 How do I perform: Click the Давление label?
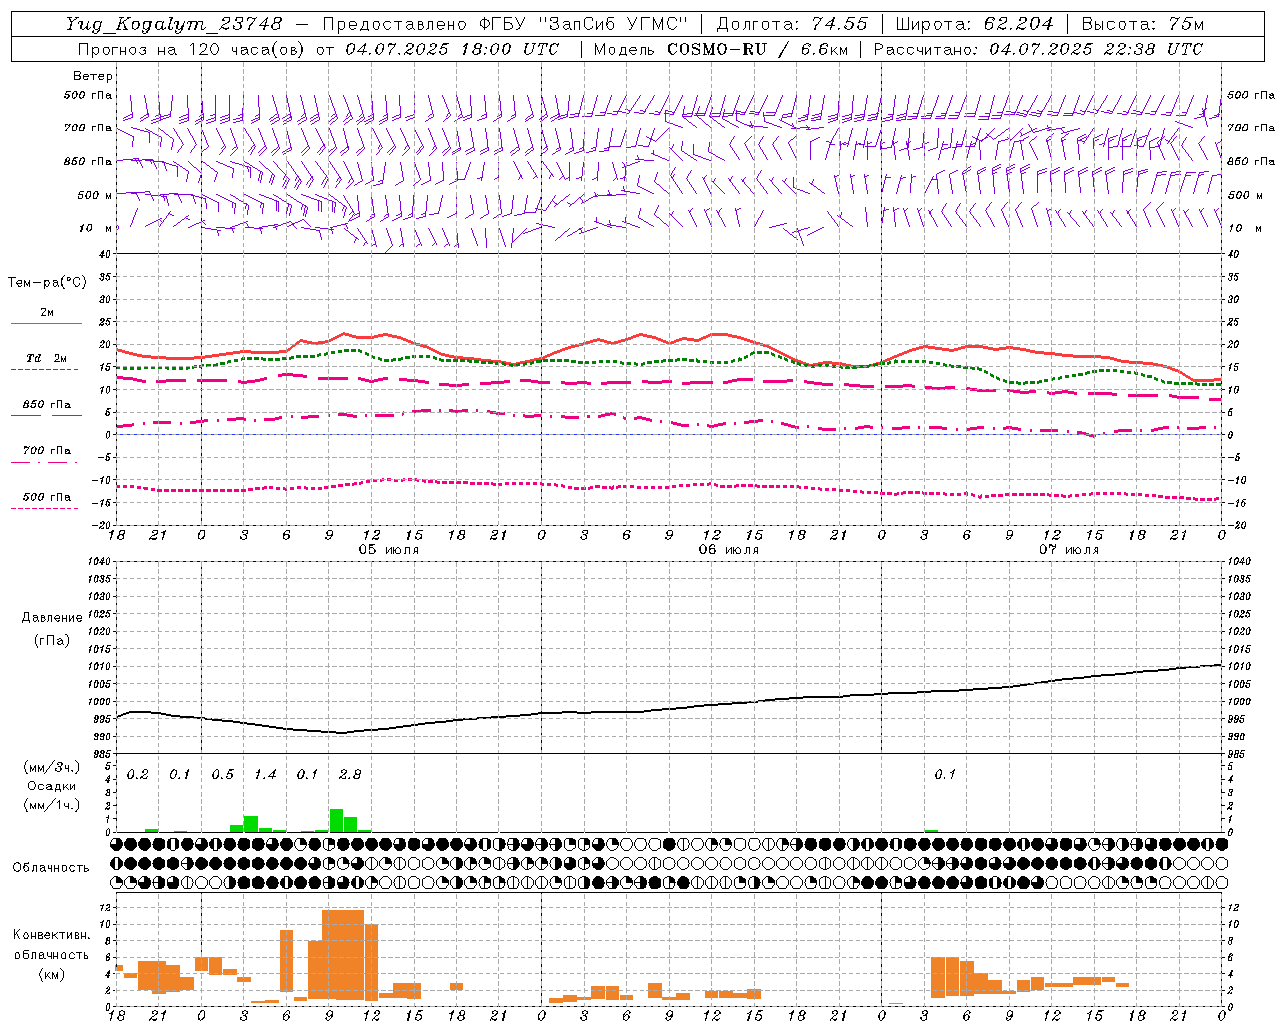tap(51, 618)
